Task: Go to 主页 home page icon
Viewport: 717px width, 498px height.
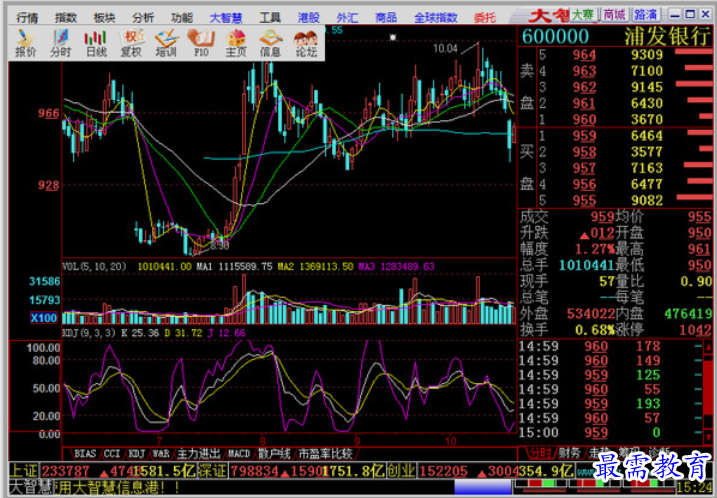Action: [x=236, y=43]
